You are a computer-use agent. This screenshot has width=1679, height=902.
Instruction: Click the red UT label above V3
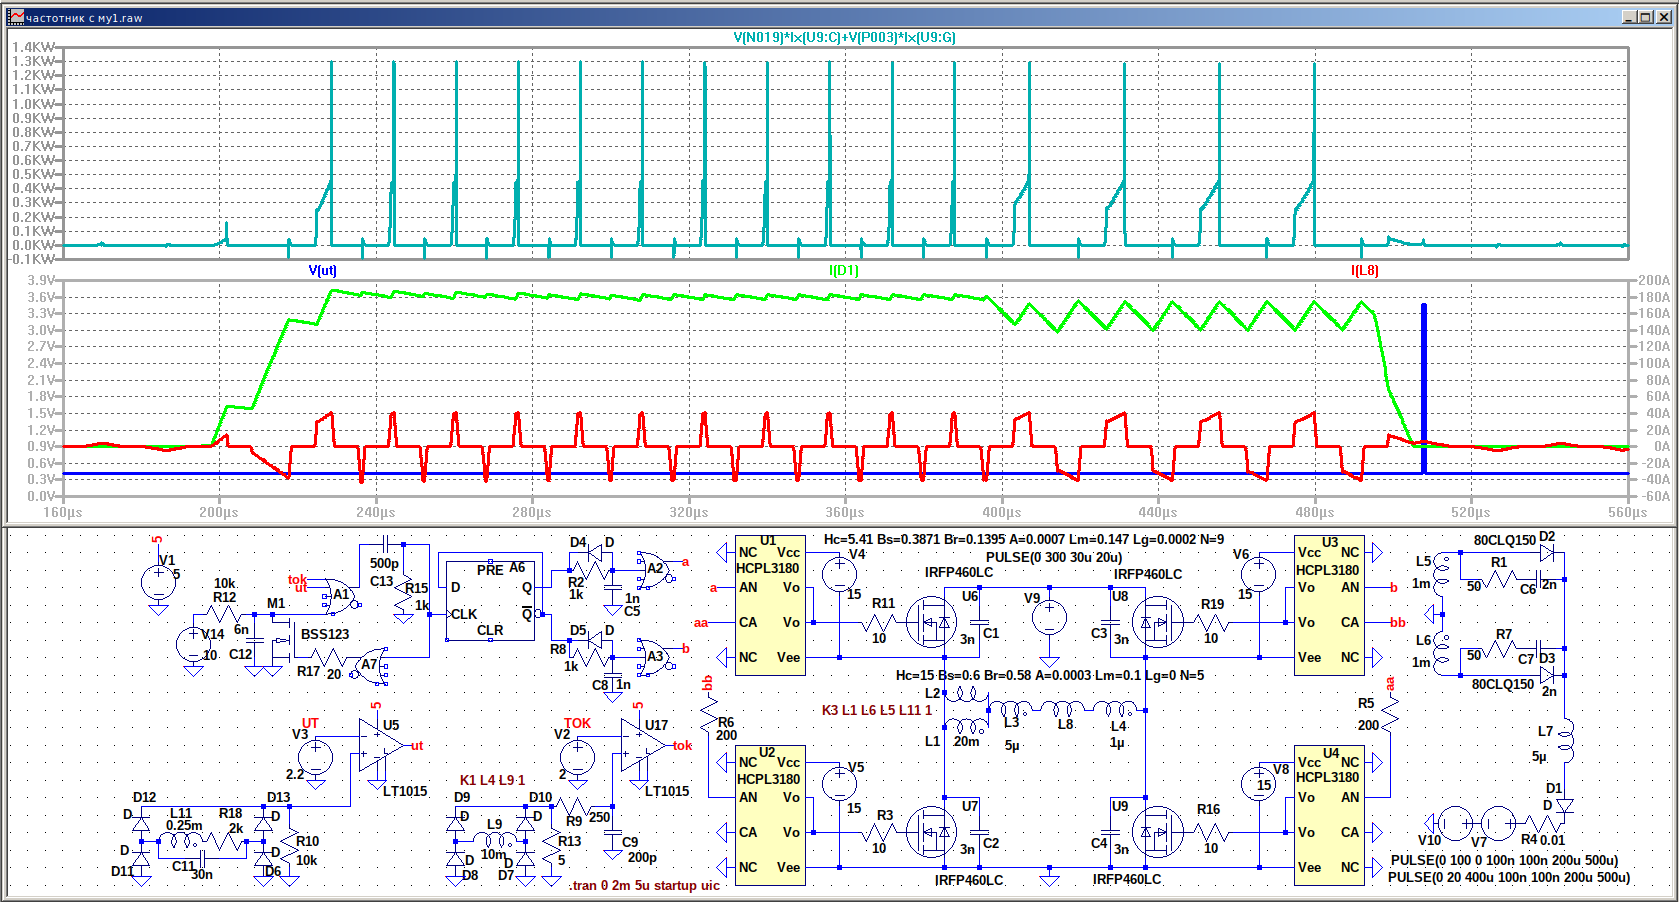point(310,723)
